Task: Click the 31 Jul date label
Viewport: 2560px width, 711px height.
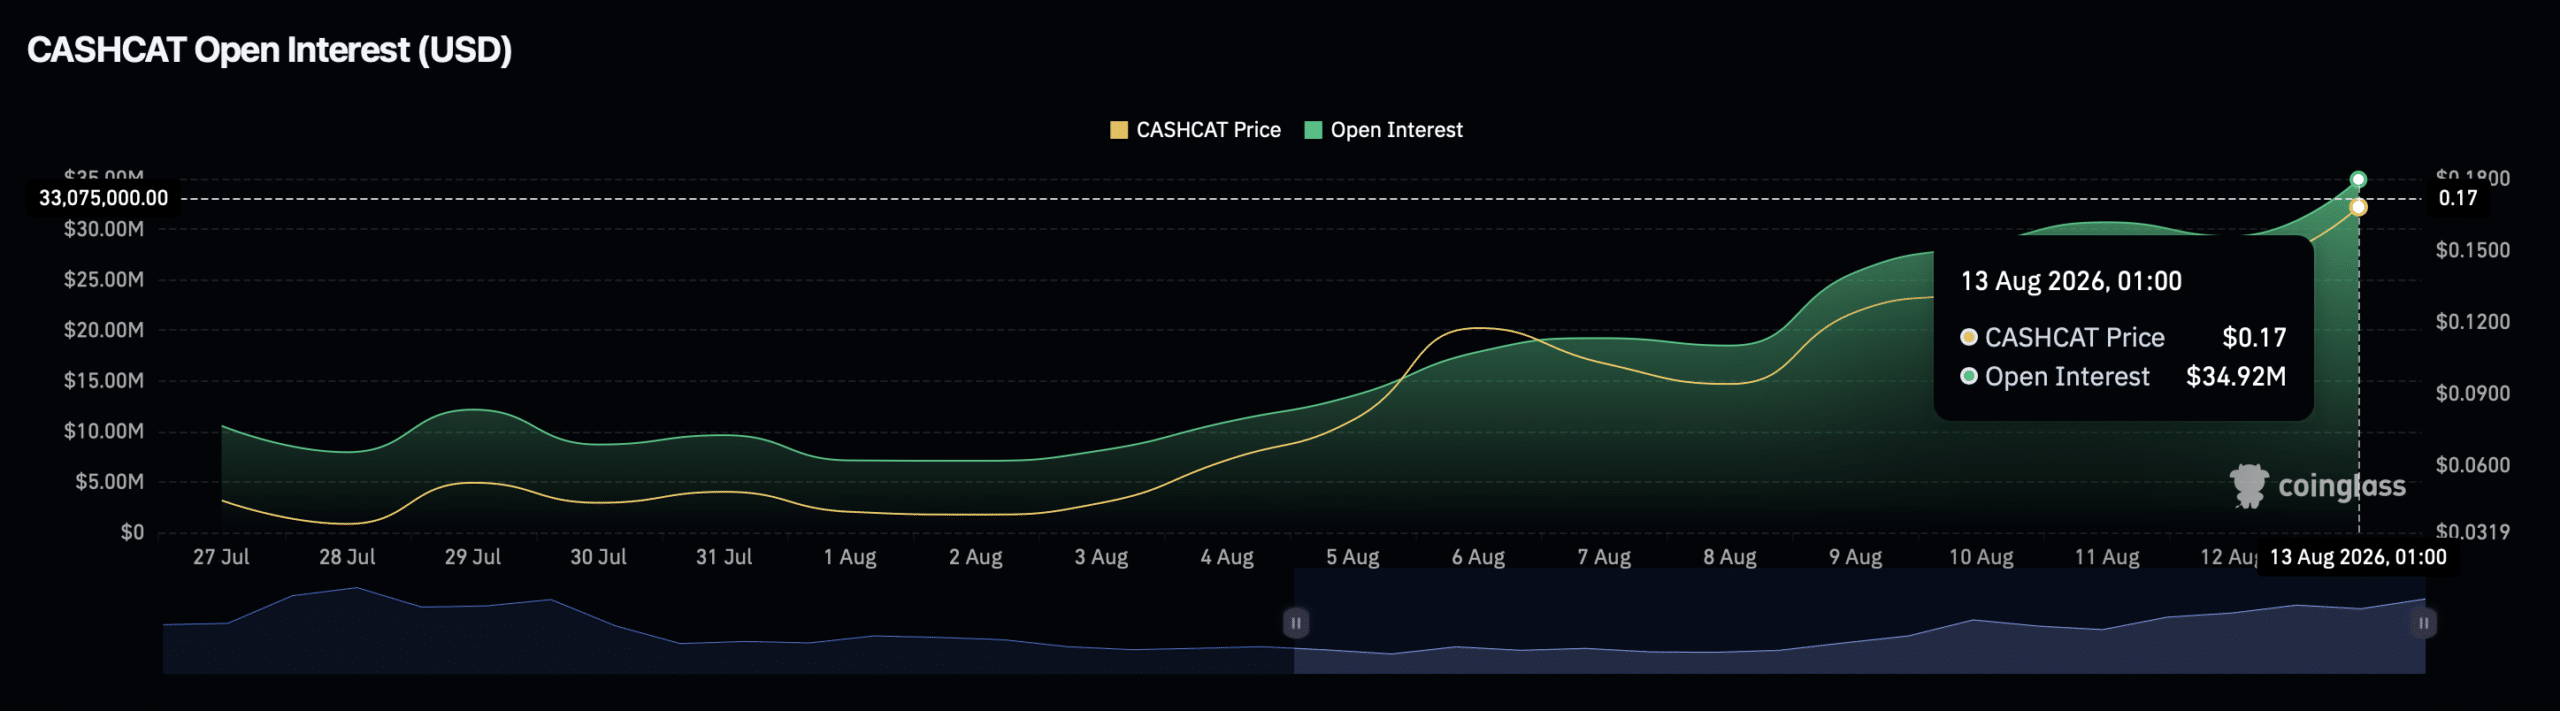Action: [x=724, y=557]
